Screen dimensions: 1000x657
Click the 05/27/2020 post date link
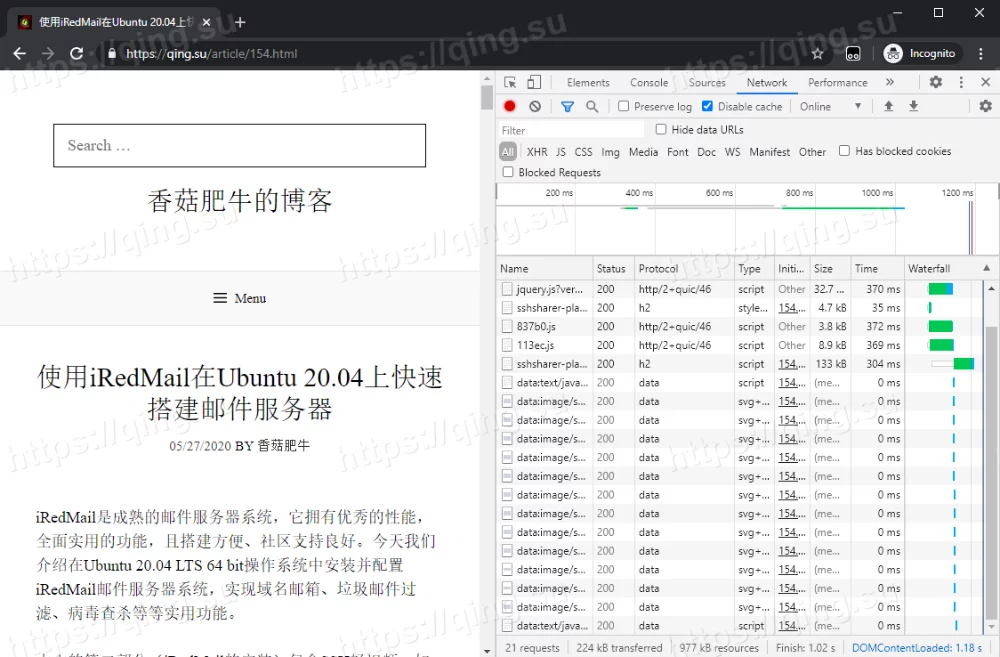[x=200, y=446]
